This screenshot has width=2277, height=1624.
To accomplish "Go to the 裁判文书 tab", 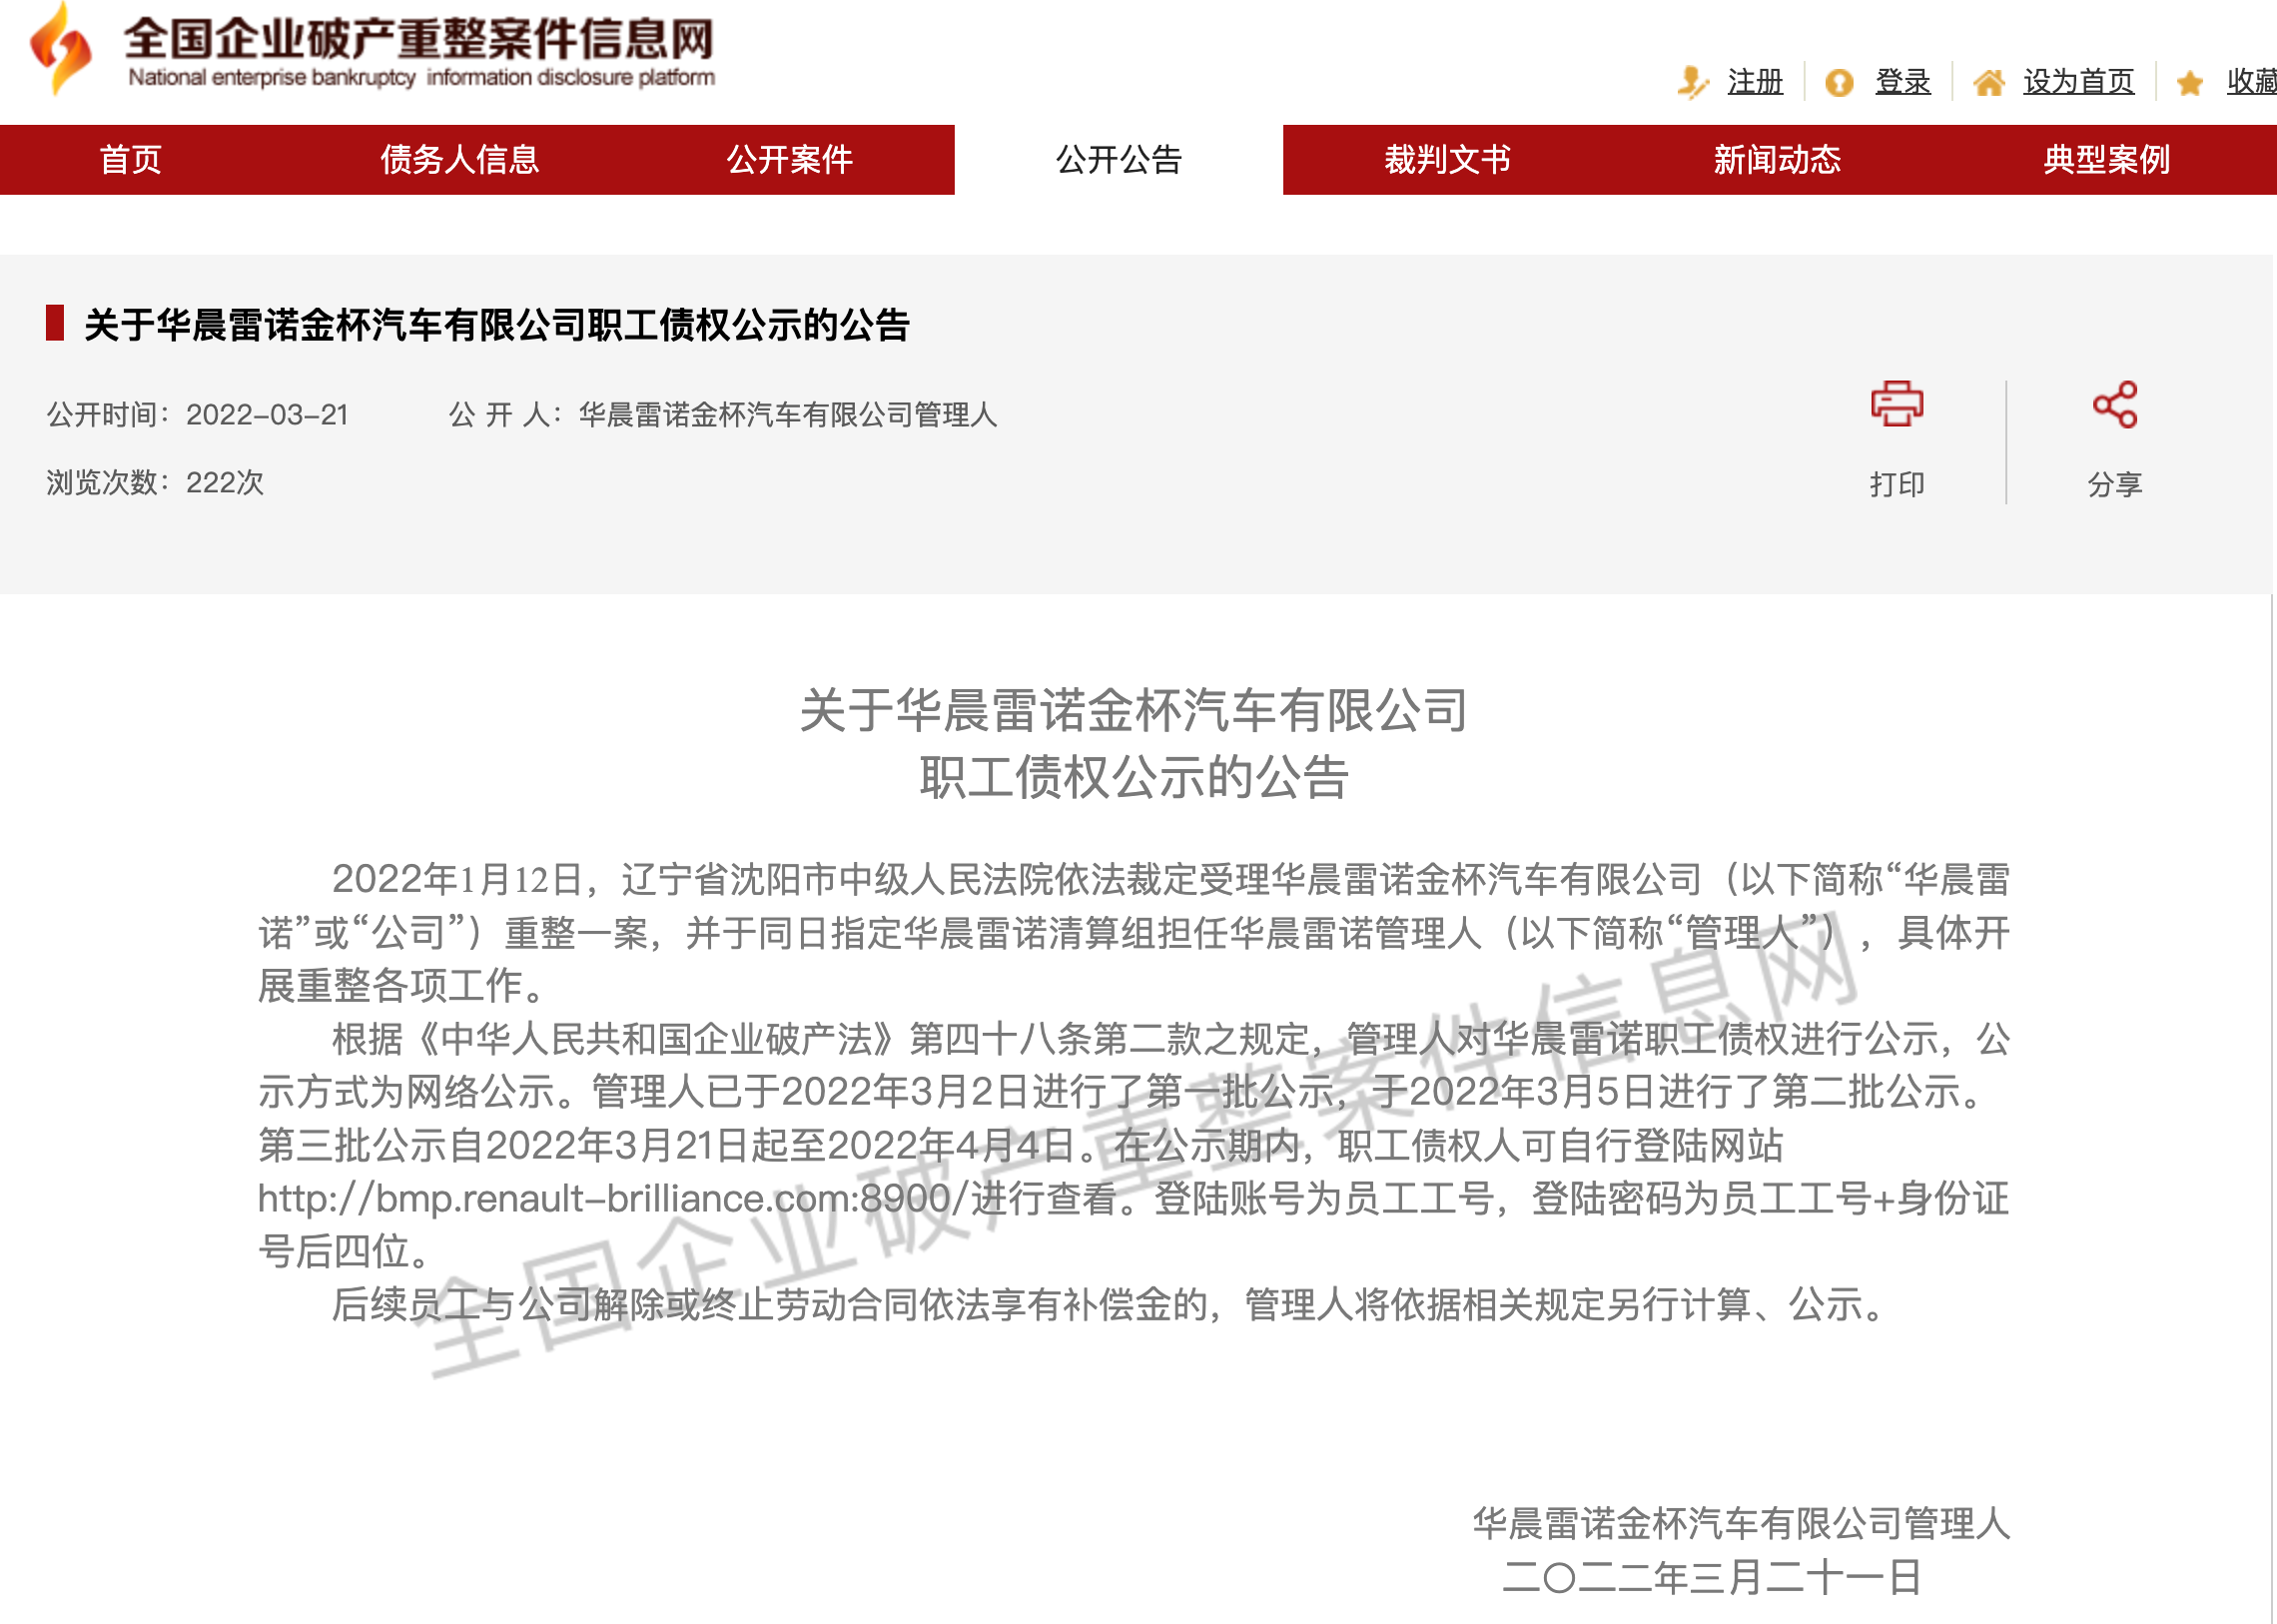I will click(x=1447, y=159).
